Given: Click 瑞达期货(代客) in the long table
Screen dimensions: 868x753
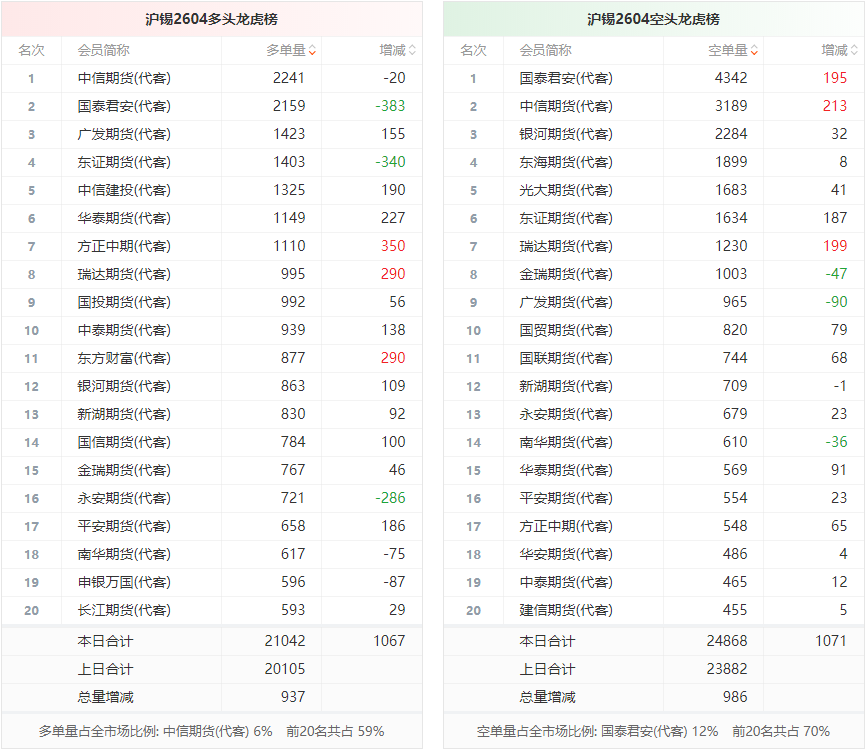Looking at the screenshot, I should coord(124,274).
